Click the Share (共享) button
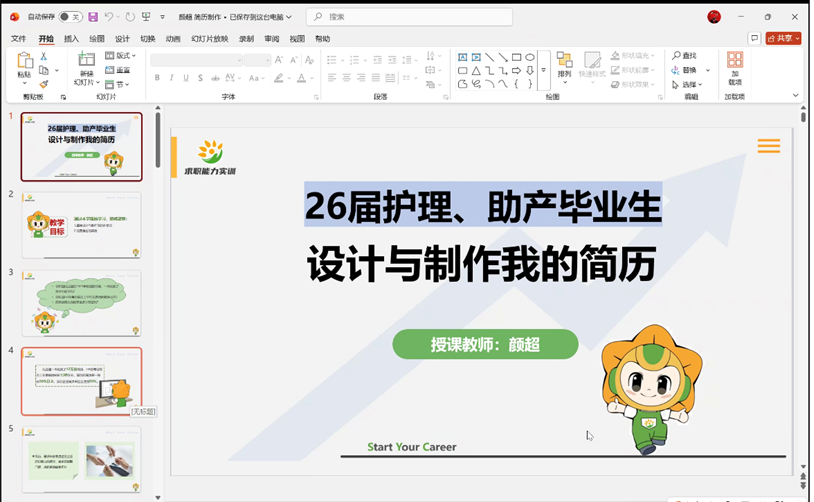 pyautogui.click(x=783, y=38)
